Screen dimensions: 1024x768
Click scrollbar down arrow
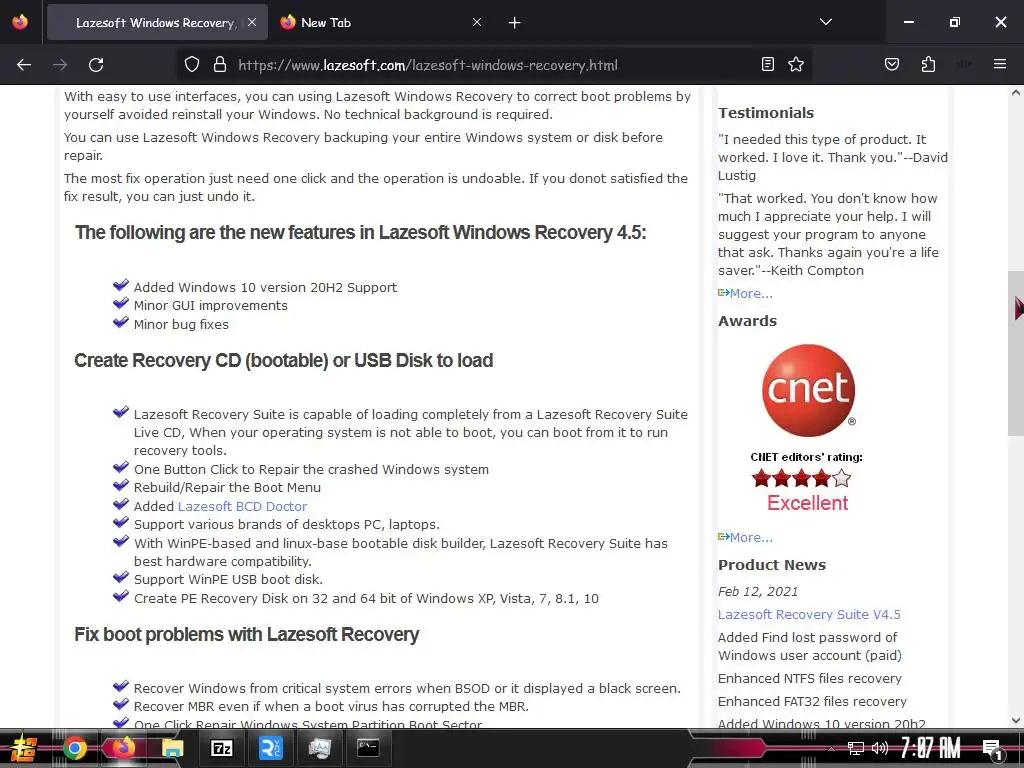tap(1016, 720)
